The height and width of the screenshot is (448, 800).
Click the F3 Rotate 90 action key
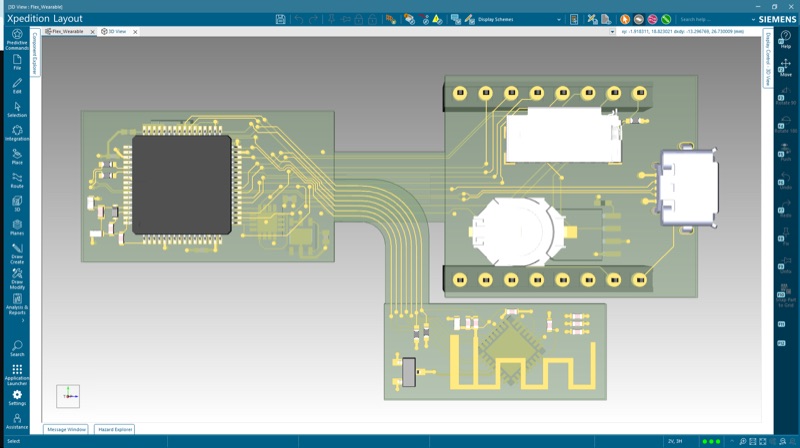pyautogui.click(x=785, y=96)
